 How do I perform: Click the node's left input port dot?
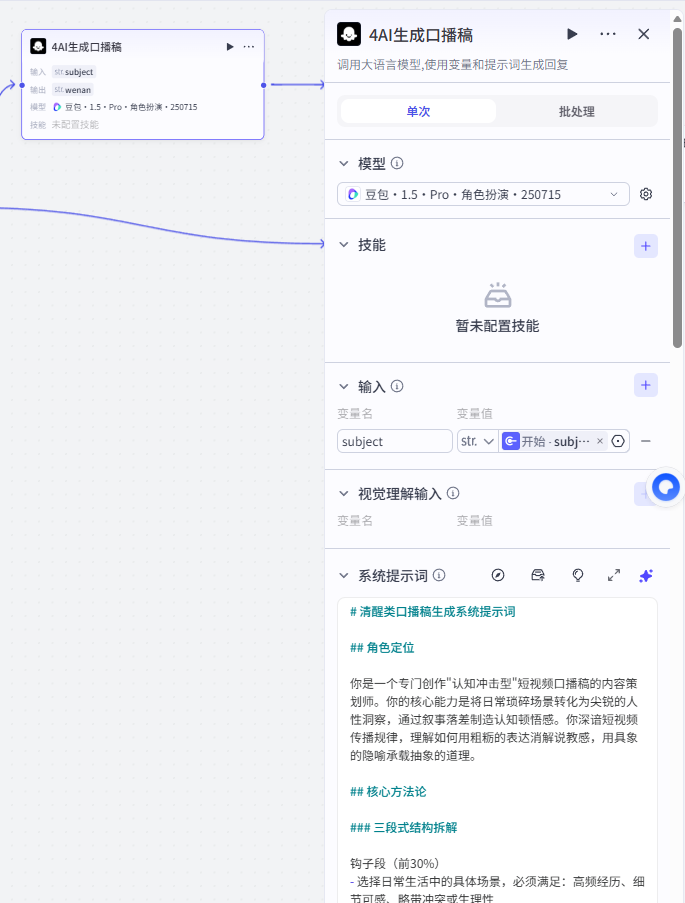pos(22,85)
